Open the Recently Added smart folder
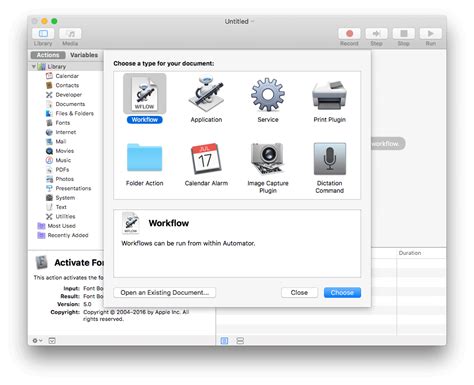 [x=68, y=235]
